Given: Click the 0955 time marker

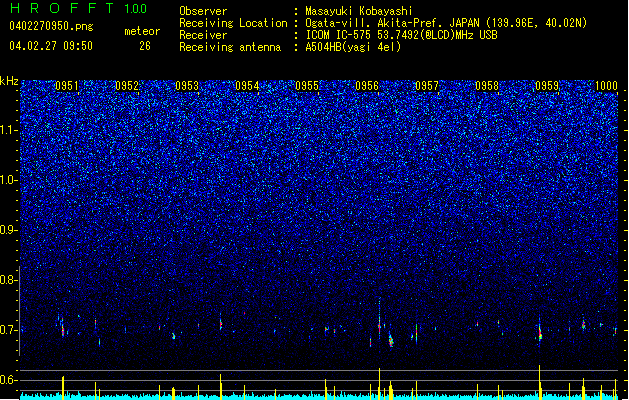Looking at the screenshot, I should point(307,86).
